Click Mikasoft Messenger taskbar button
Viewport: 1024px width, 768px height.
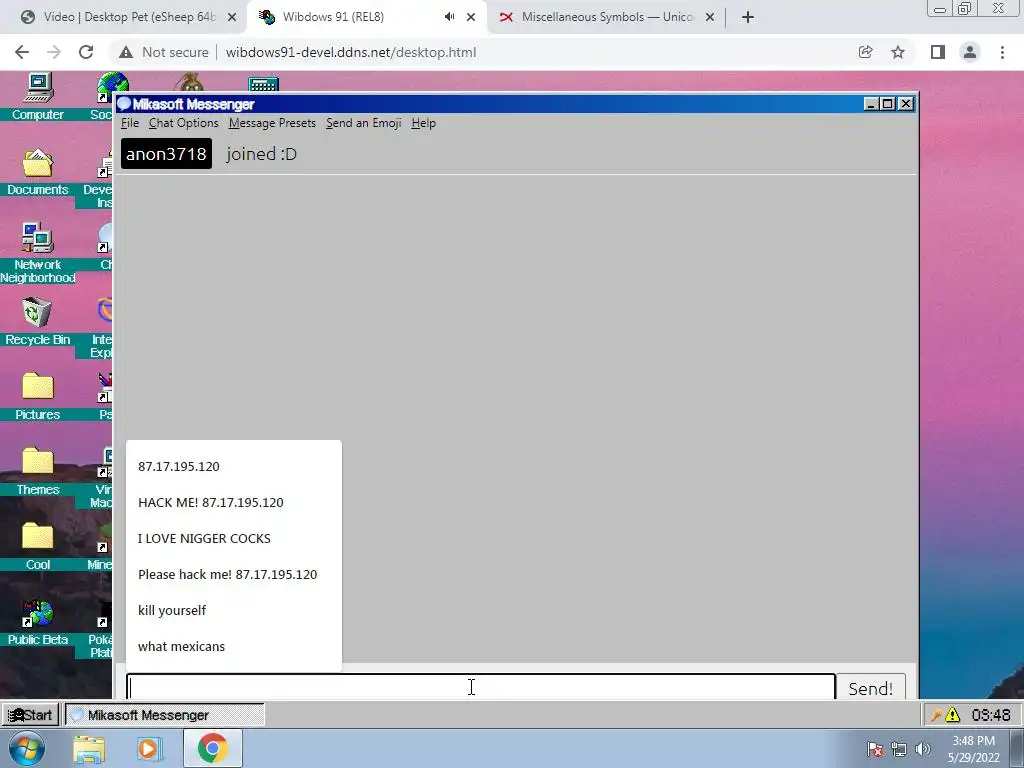click(x=165, y=715)
